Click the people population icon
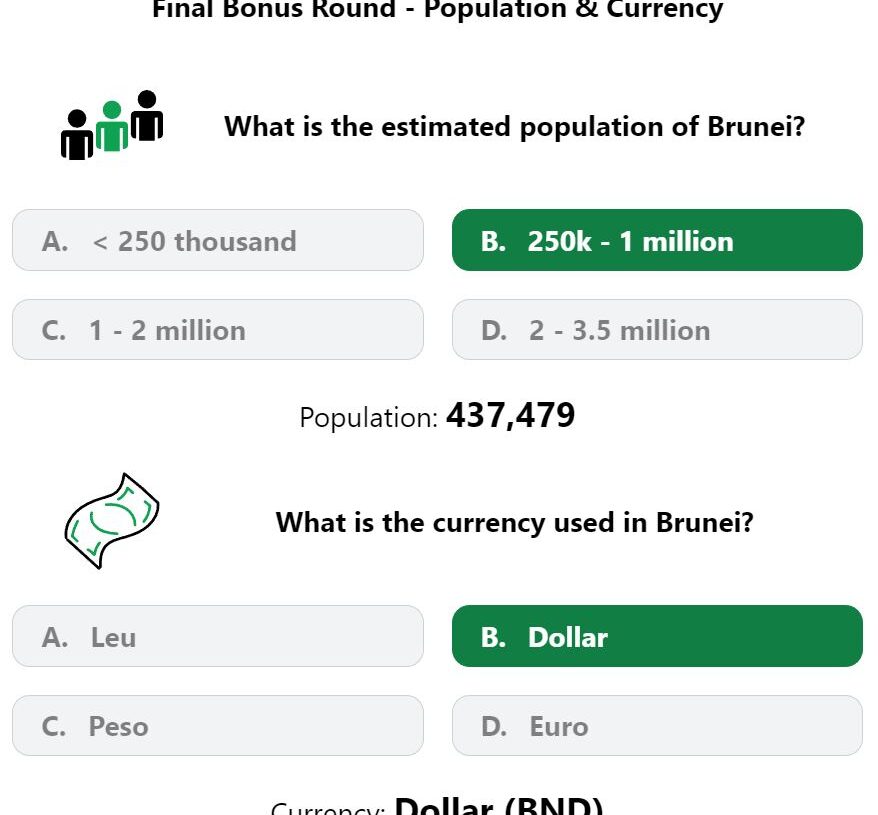The height and width of the screenshot is (815, 878). tap(112, 125)
